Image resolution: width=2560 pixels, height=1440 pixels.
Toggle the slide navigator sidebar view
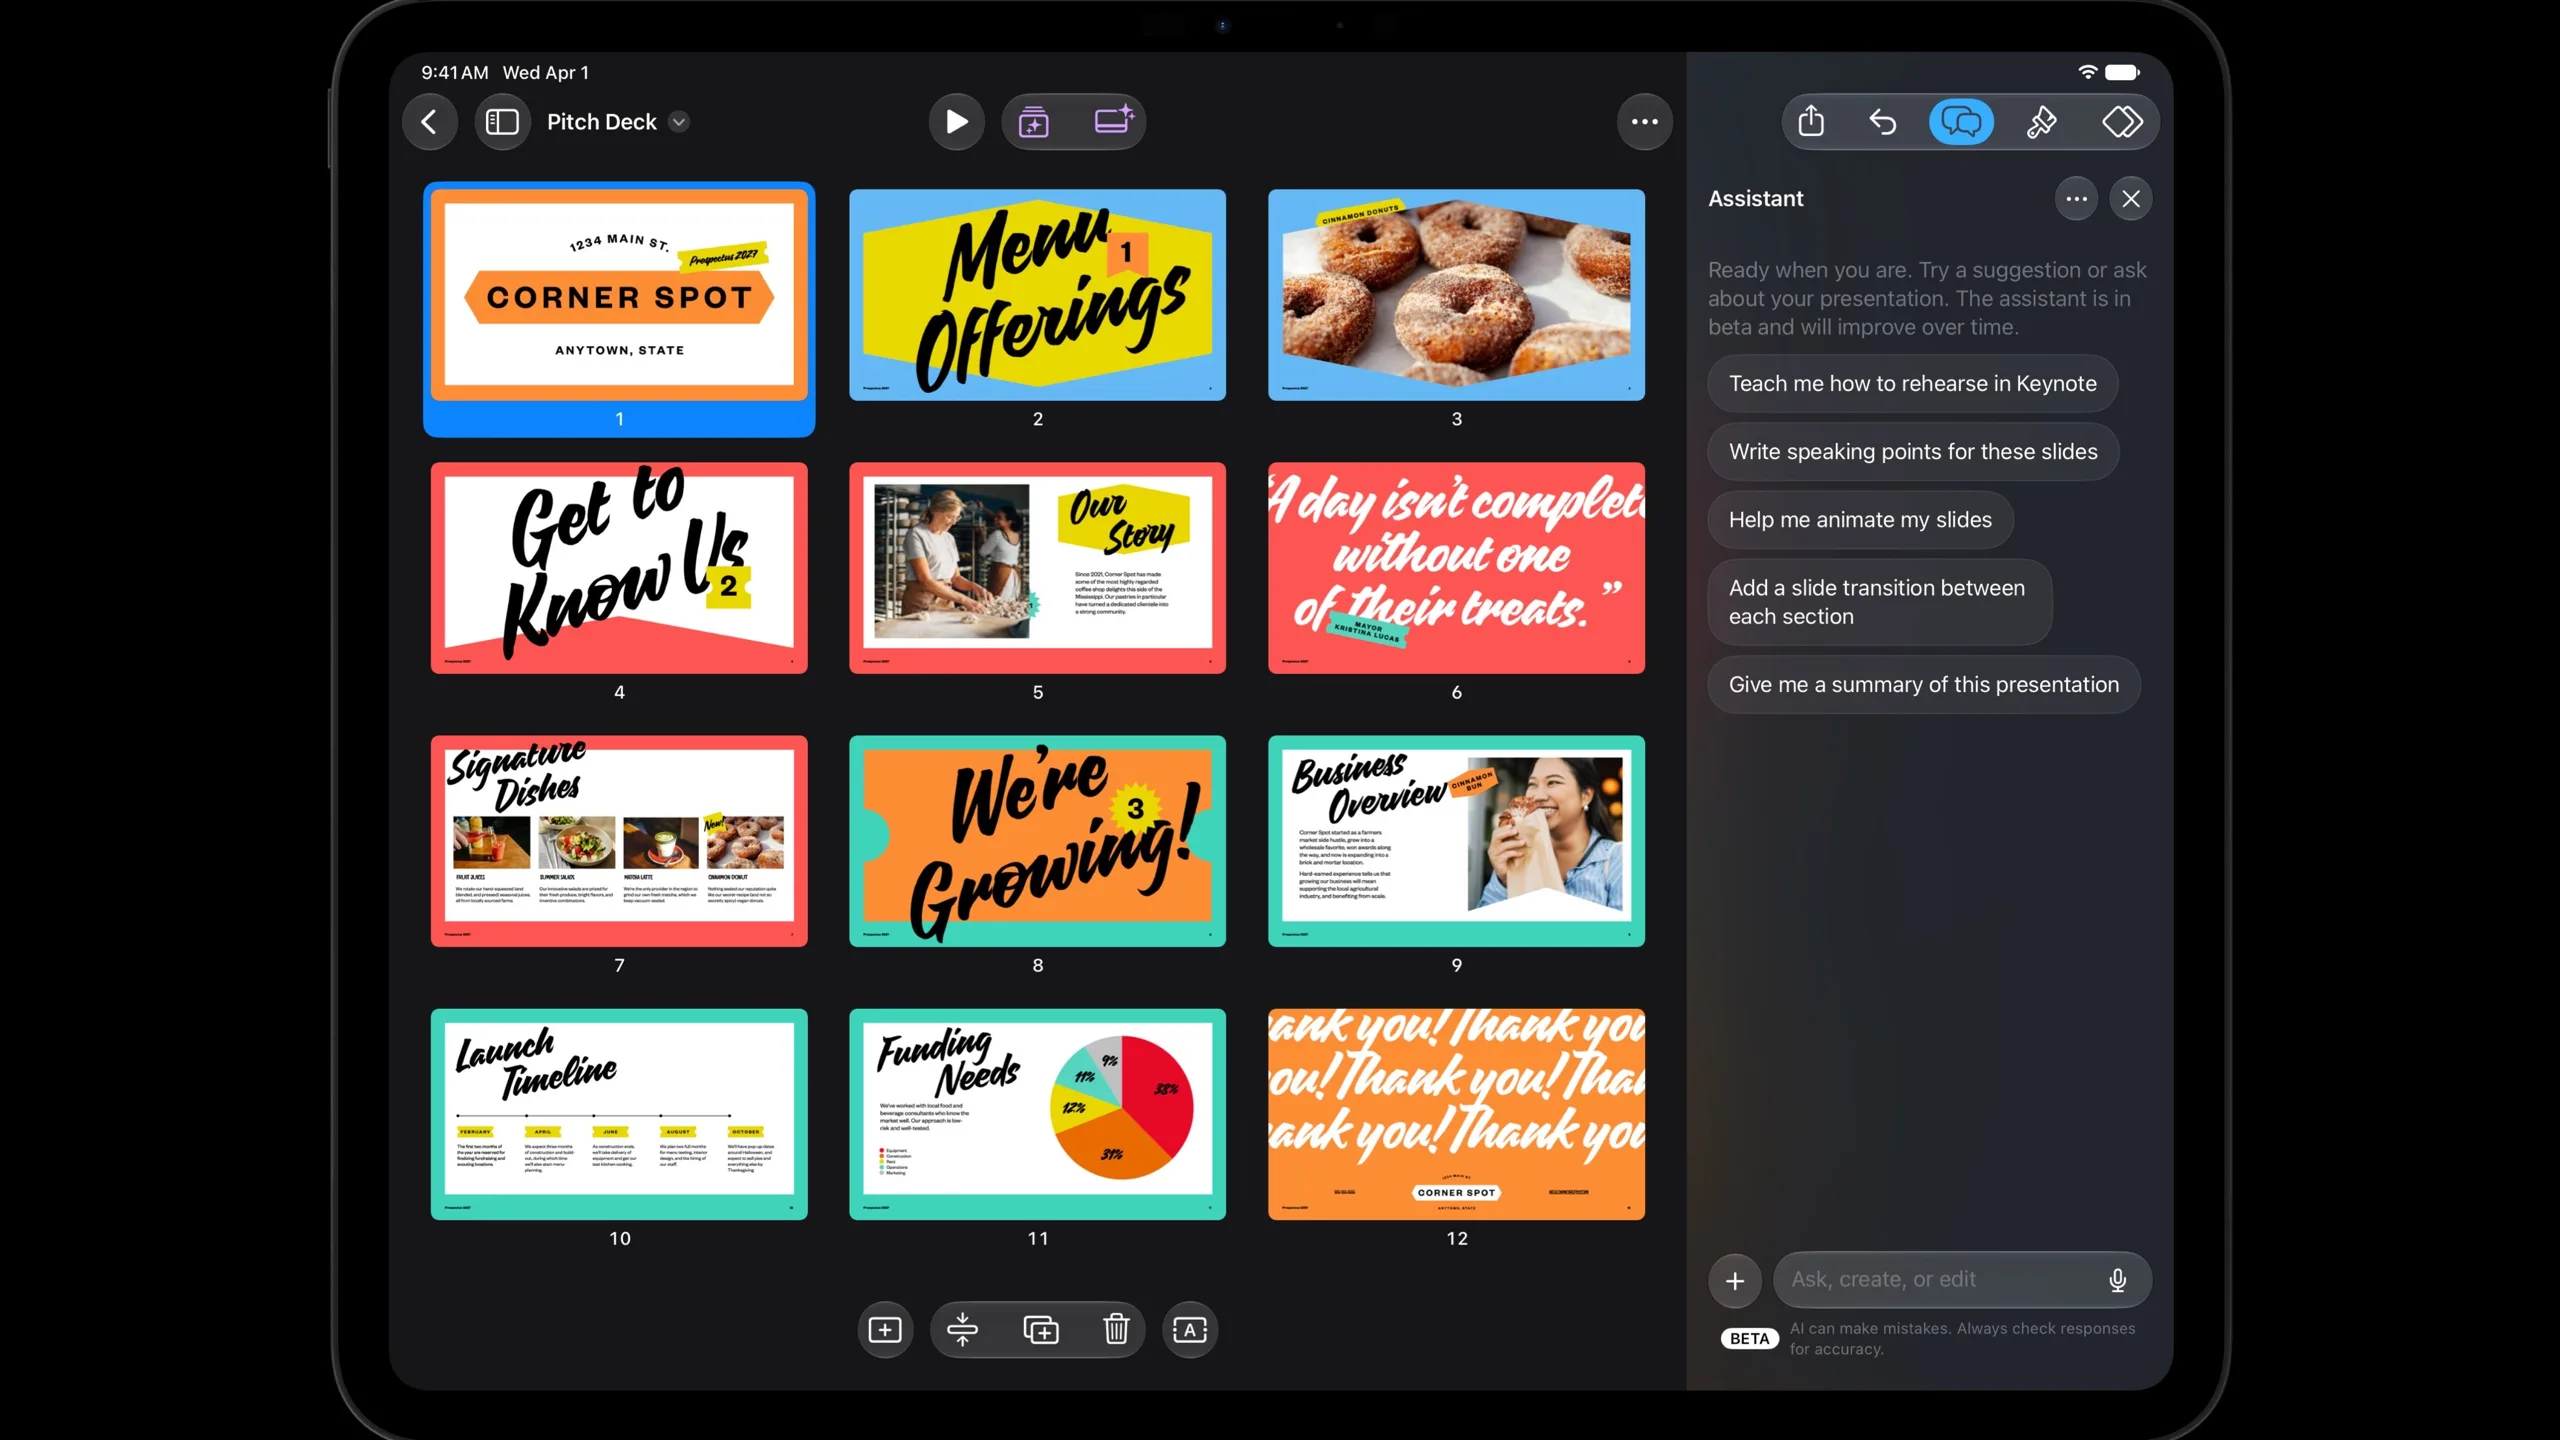(502, 122)
